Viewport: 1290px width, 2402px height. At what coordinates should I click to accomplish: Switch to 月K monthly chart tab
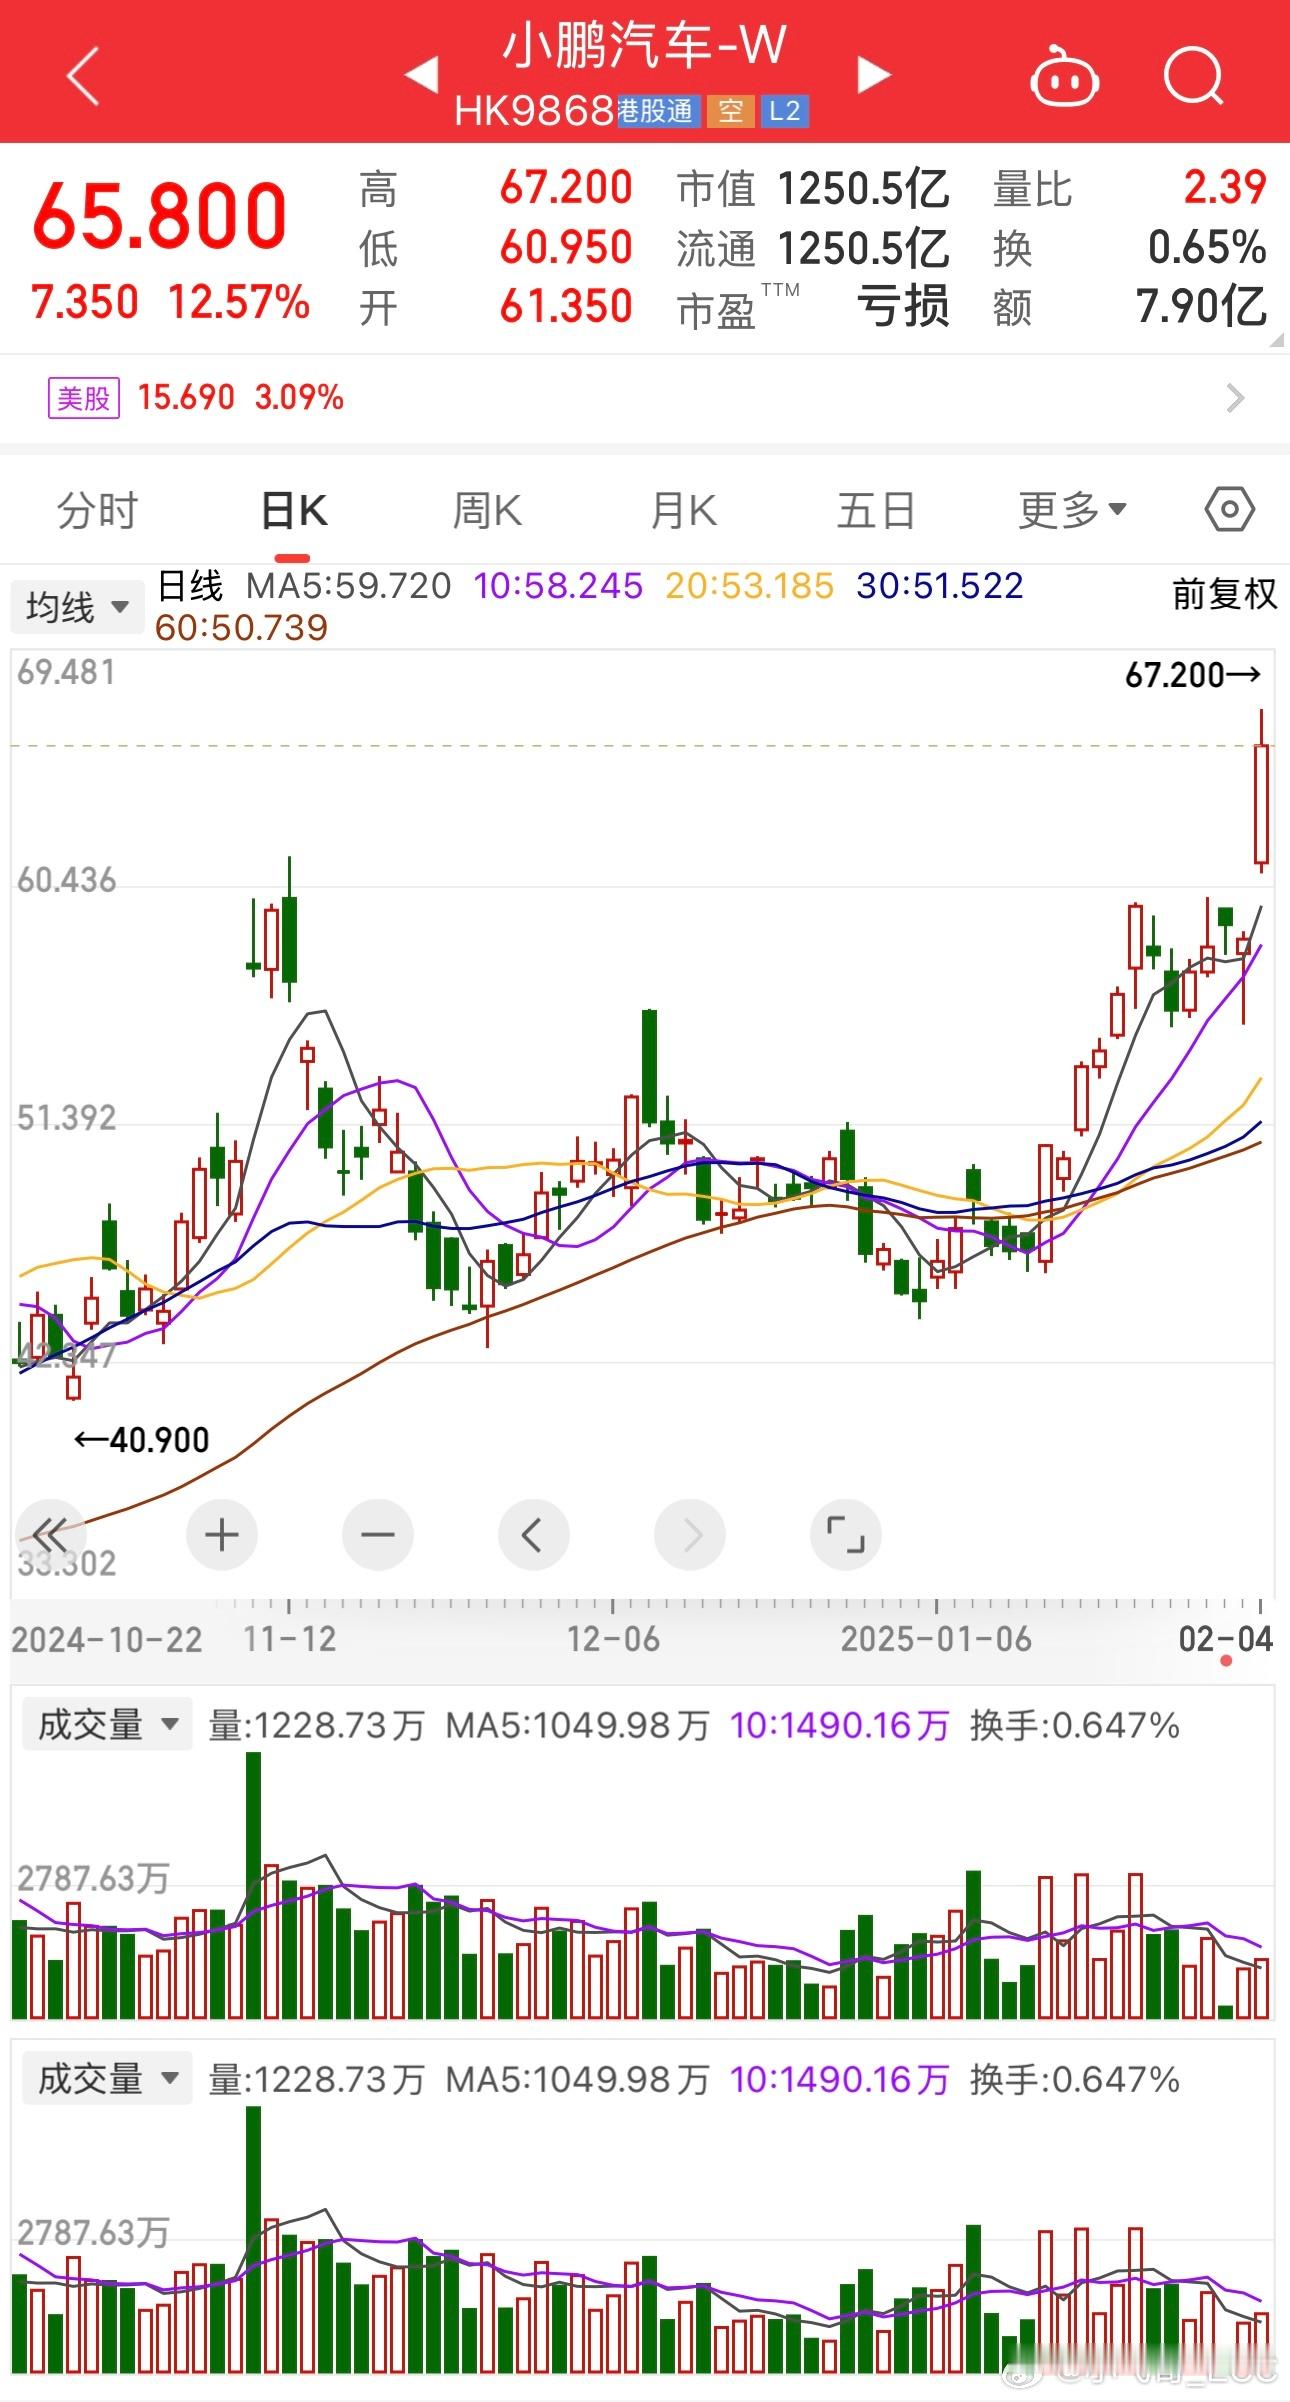[683, 511]
